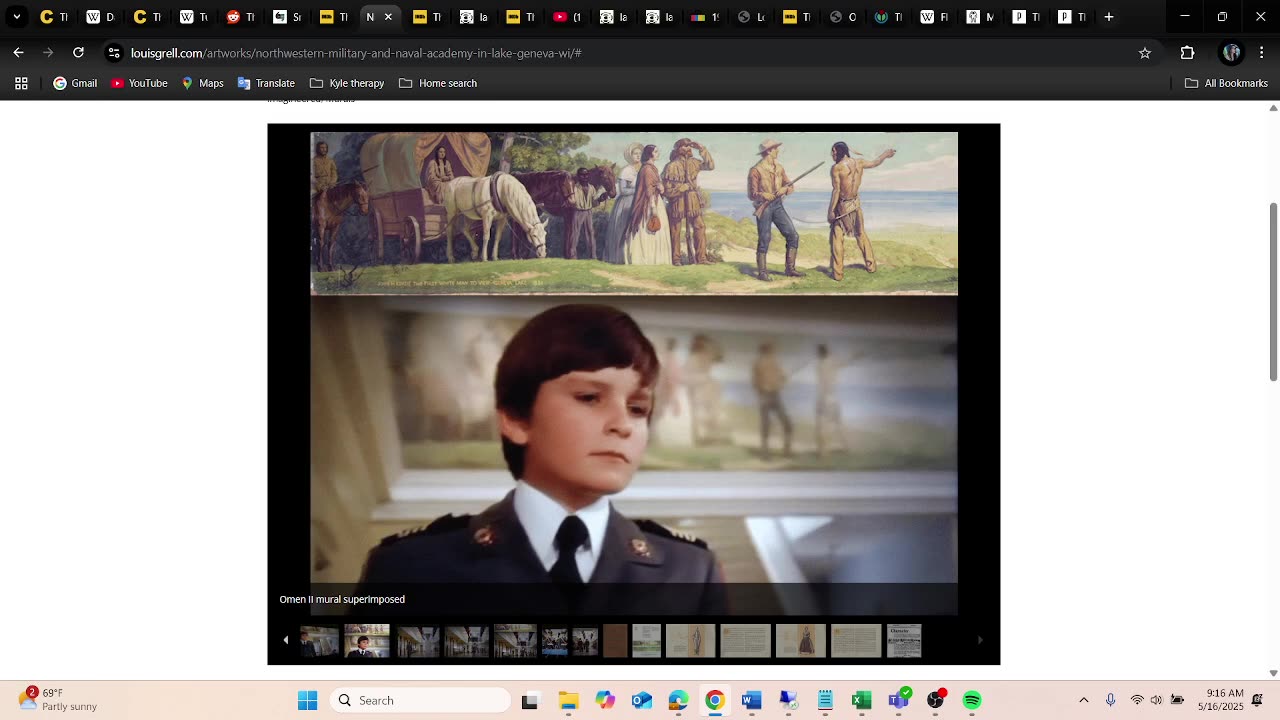Open Spotify from the taskbar
The image size is (1280, 720).
972,700
